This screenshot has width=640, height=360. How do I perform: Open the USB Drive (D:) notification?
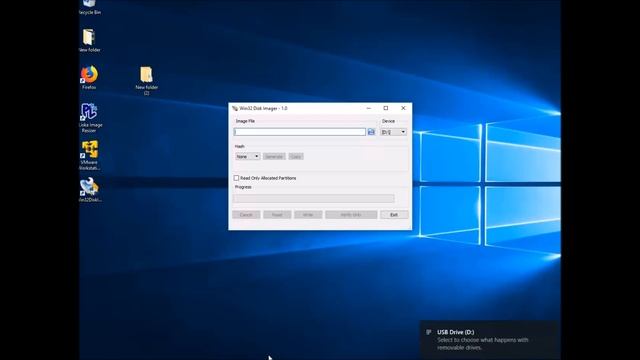pos(489,340)
